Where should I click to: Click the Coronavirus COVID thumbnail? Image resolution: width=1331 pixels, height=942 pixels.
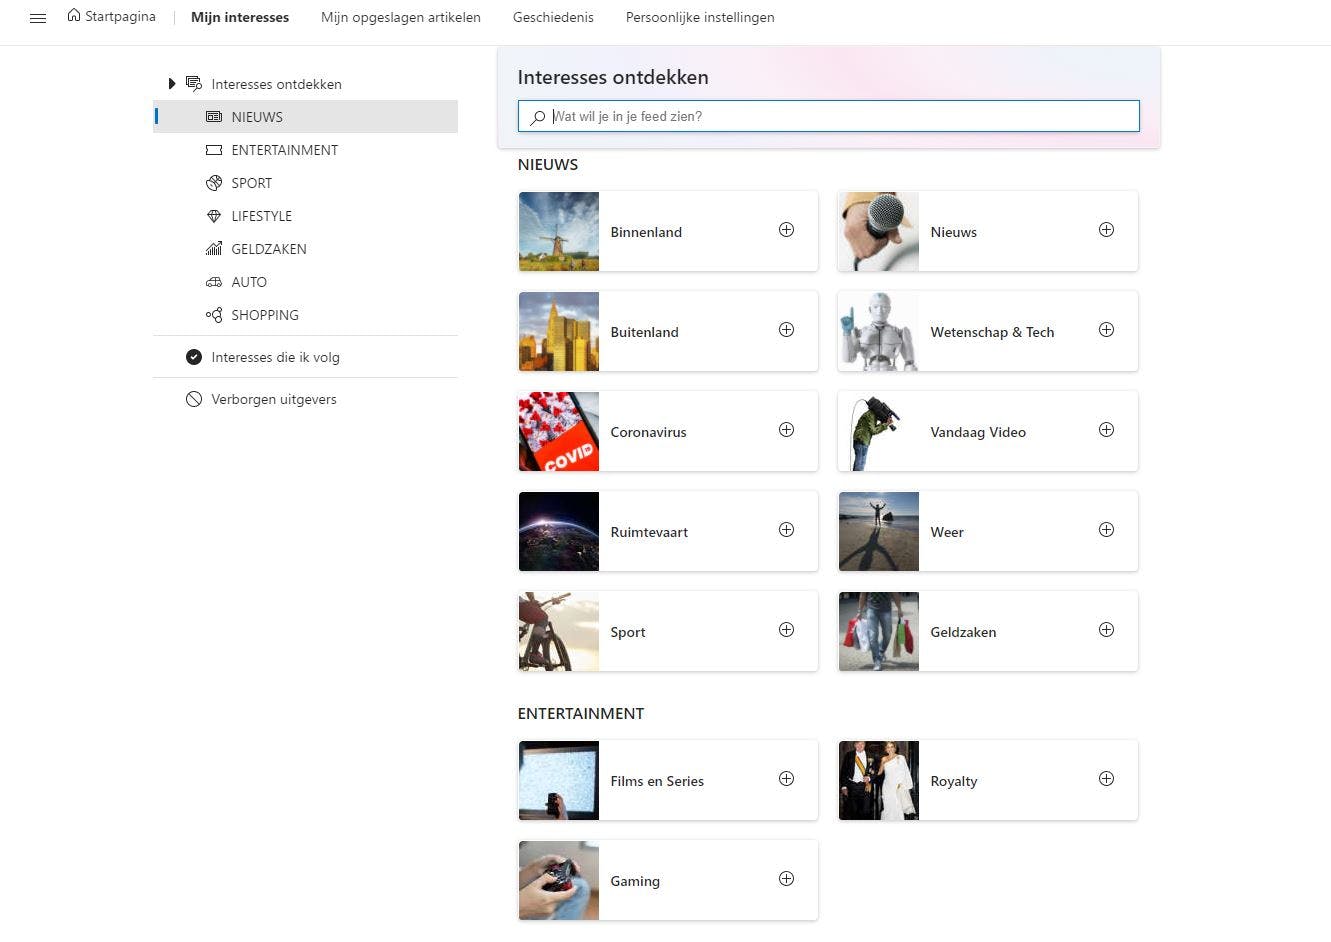[x=559, y=431]
